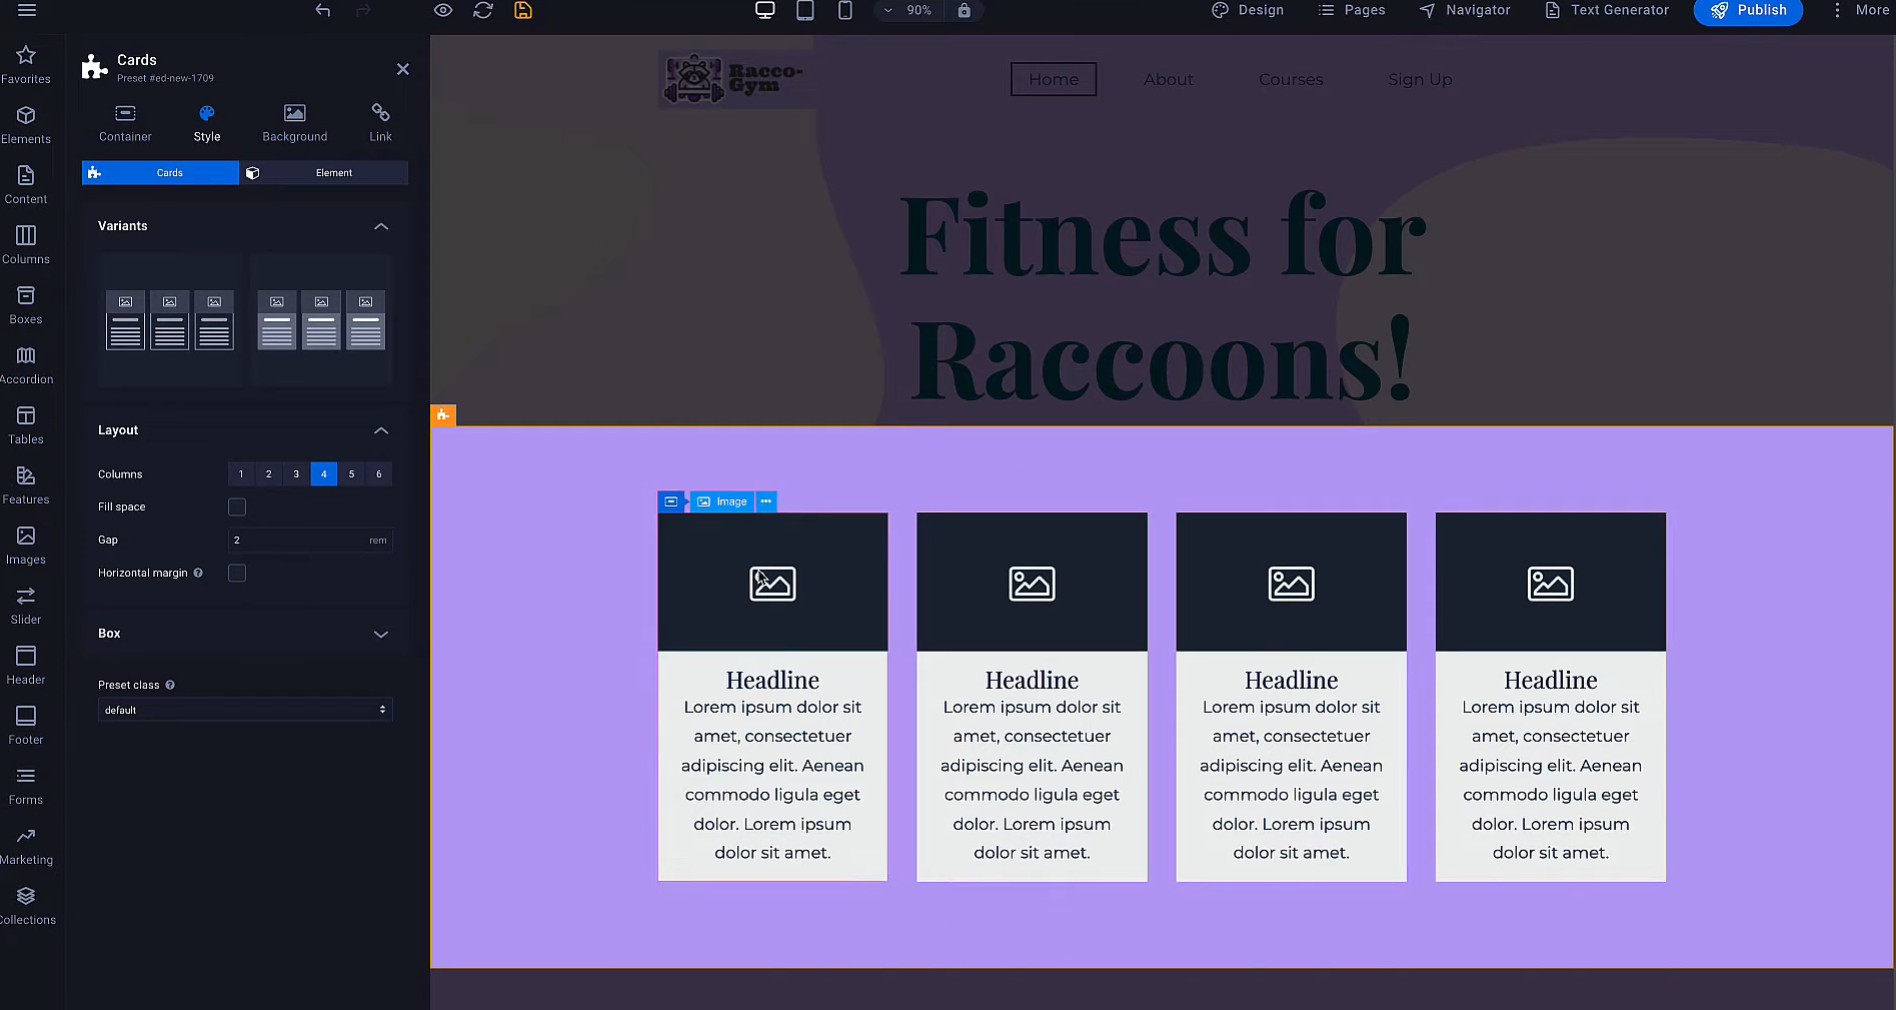
Task: Switch to the Container tab
Action: (125, 123)
